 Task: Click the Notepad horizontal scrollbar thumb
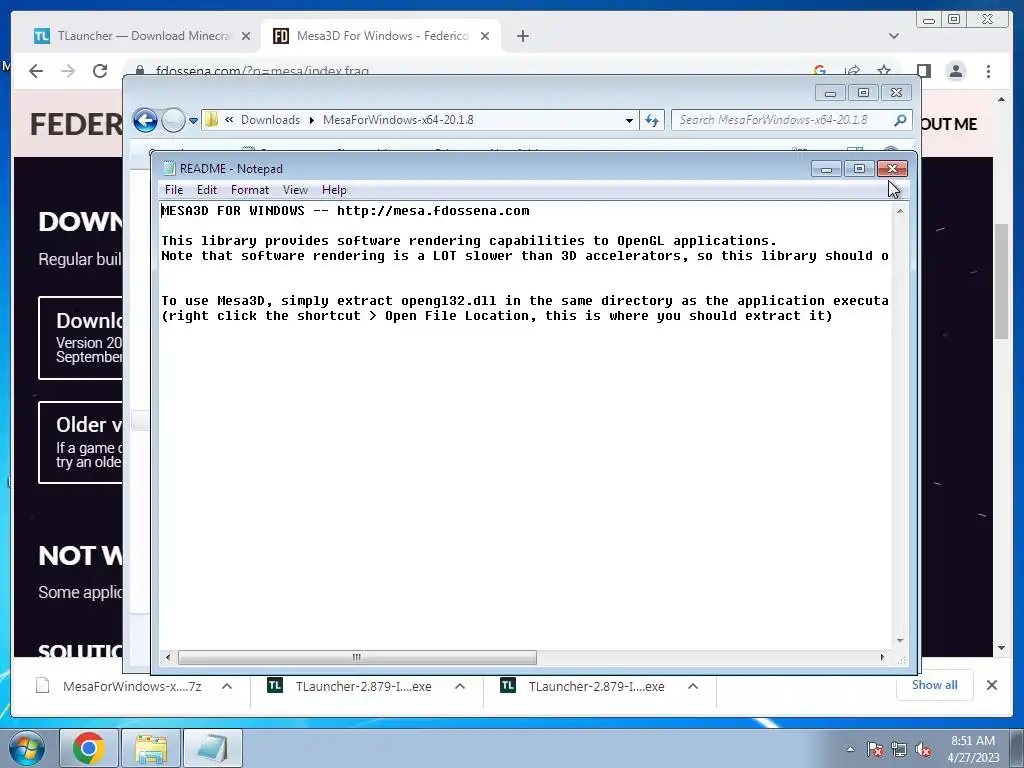(357, 657)
